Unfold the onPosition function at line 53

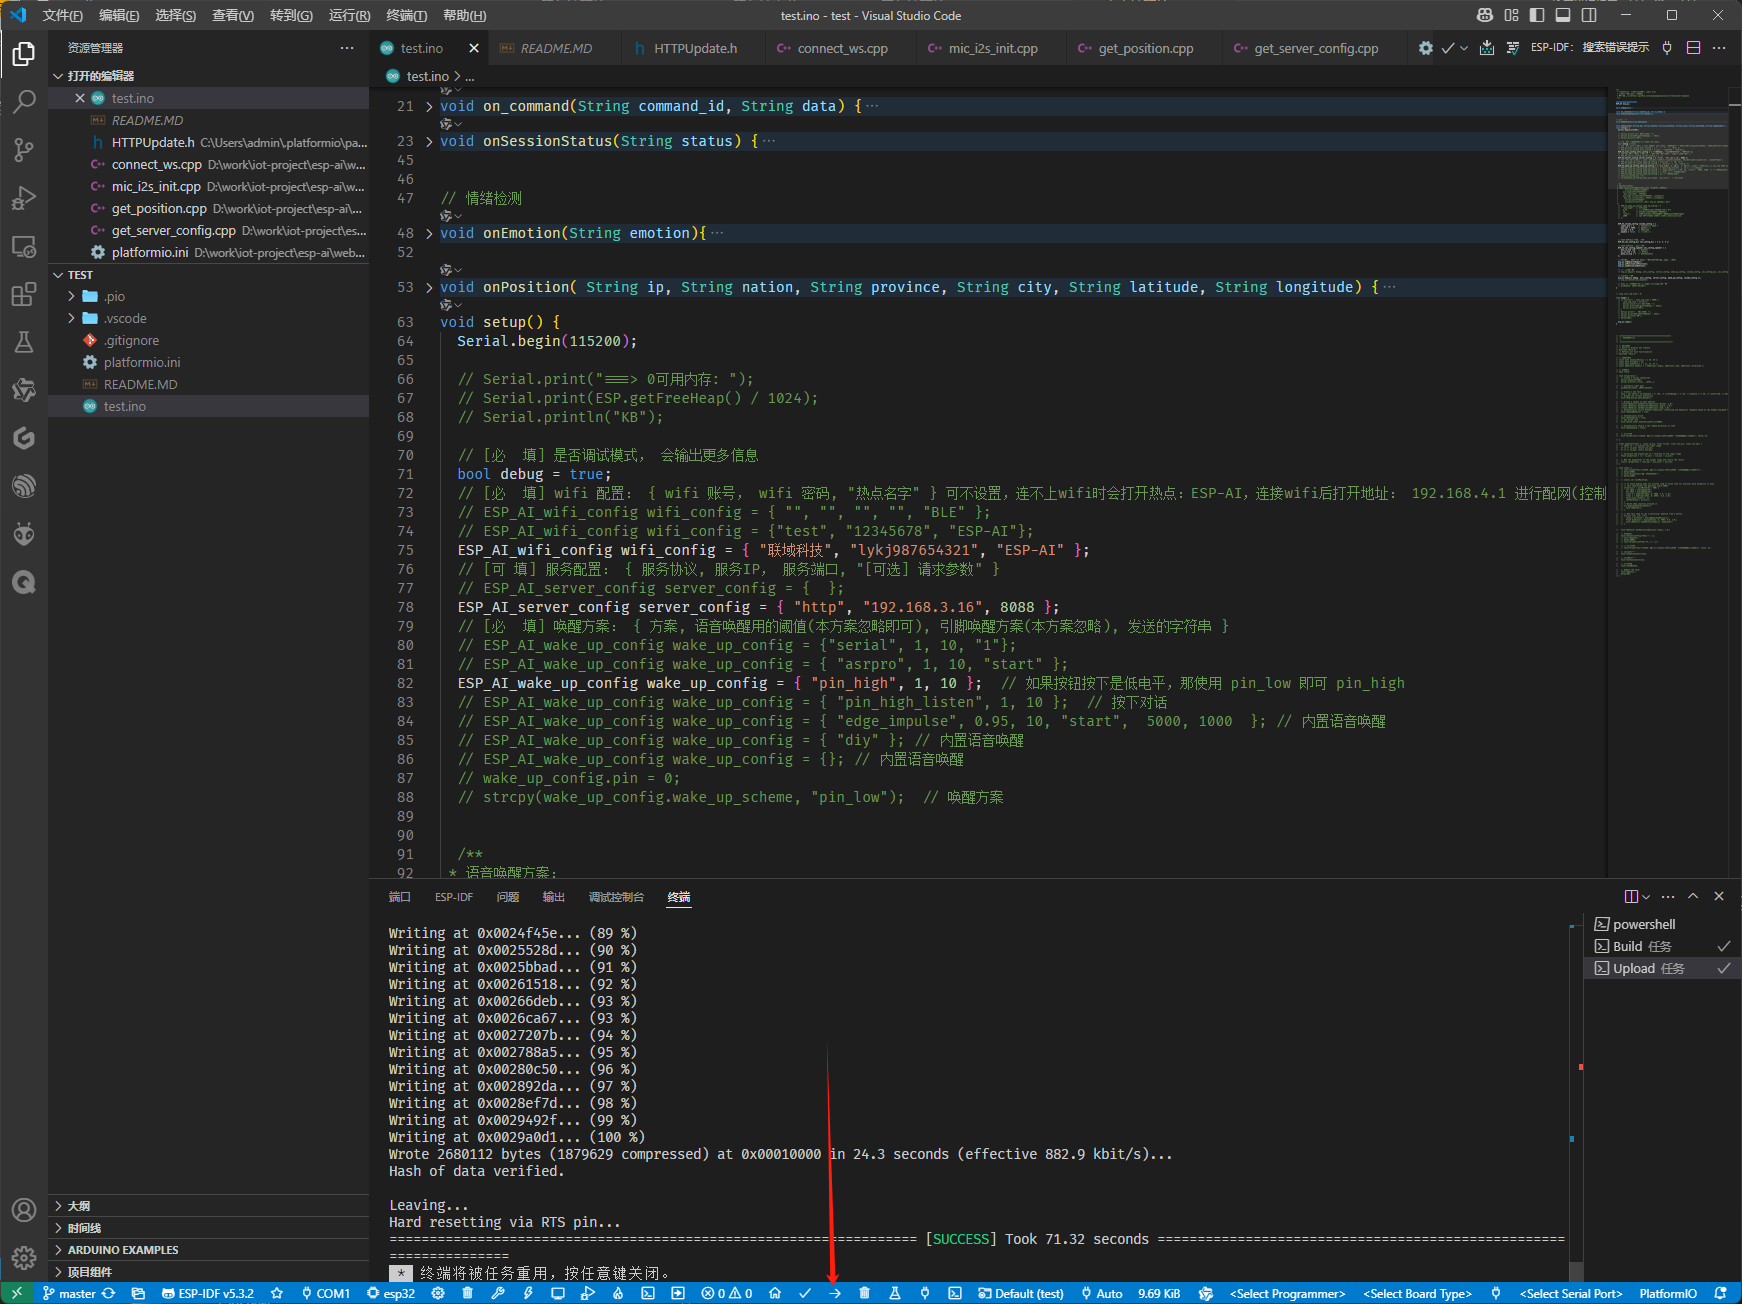click(x=429, y=288)
